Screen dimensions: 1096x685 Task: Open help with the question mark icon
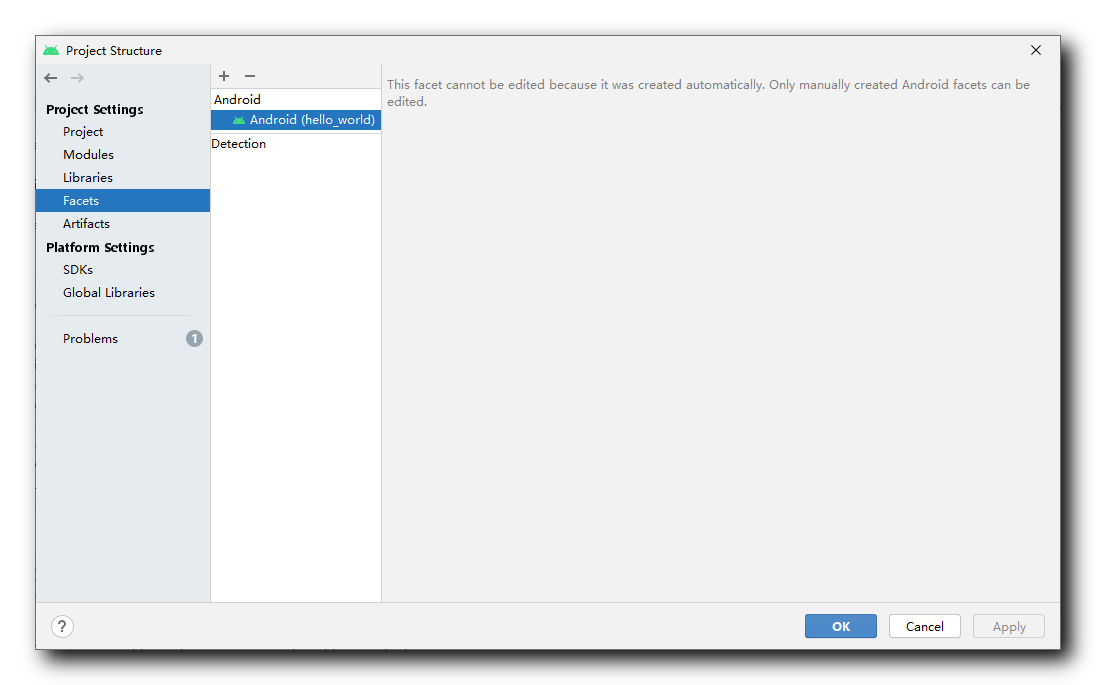click(x=62, y=626)
